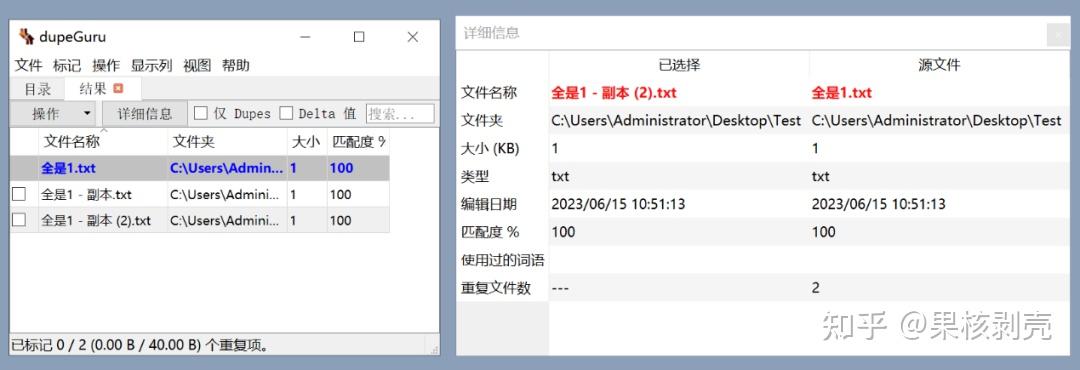Viewport: 1080px width, 370px height.
Task: Sort by 文件夹 column header
Action: pyautogui.click(x=227, y=143)
